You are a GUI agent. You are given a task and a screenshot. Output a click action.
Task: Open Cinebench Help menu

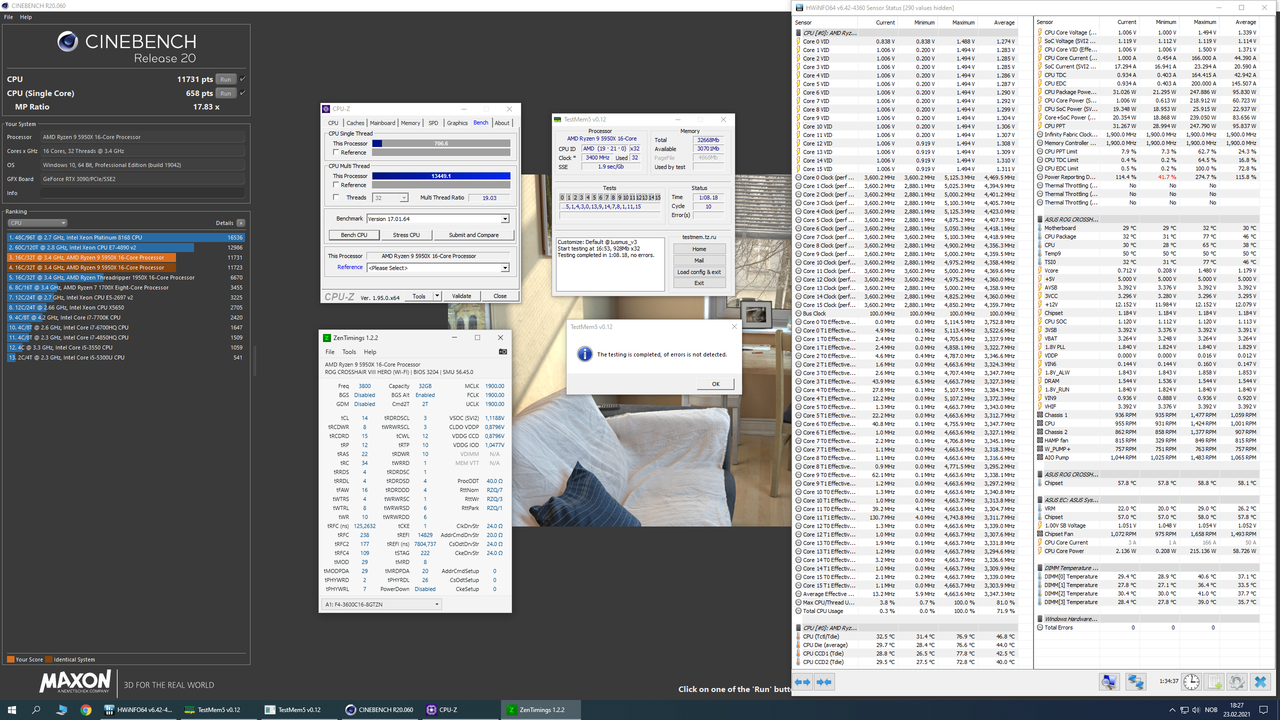point(26,17)
